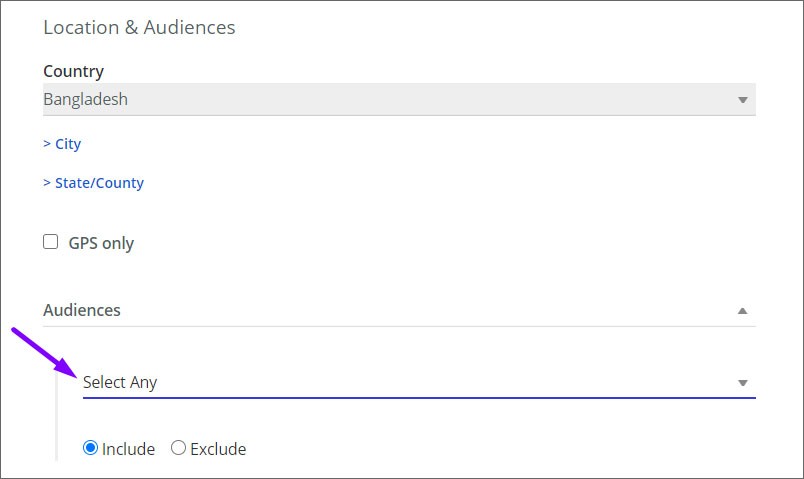Image resolution: width=804 pixels, height=479 pixels.
Task: Click the Audiences title text
Action: 82,310
